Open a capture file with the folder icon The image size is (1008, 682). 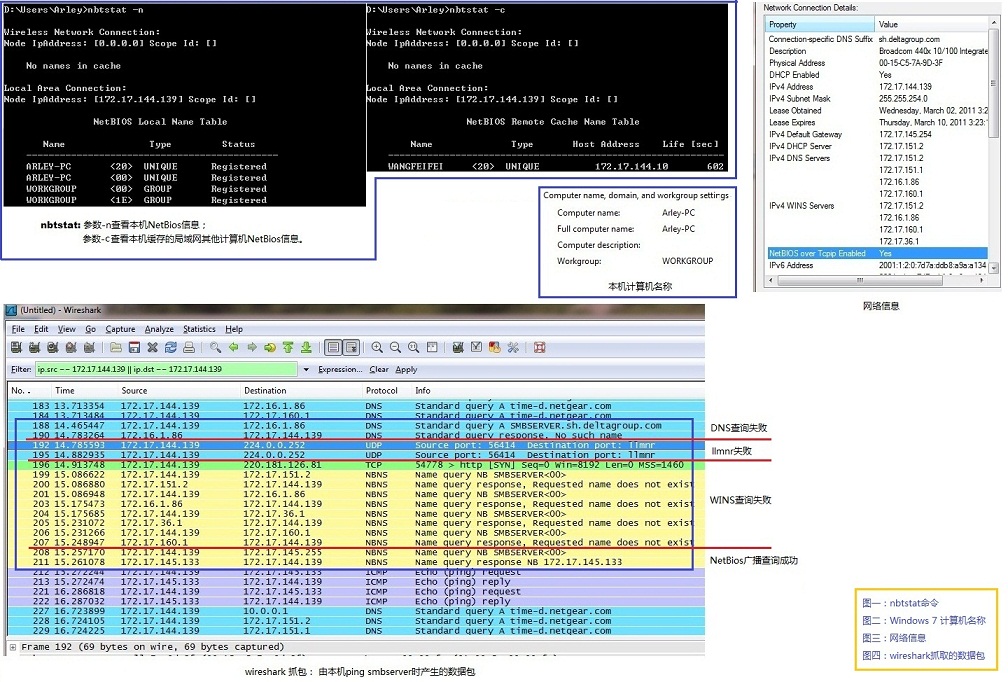tap(116, 348)
